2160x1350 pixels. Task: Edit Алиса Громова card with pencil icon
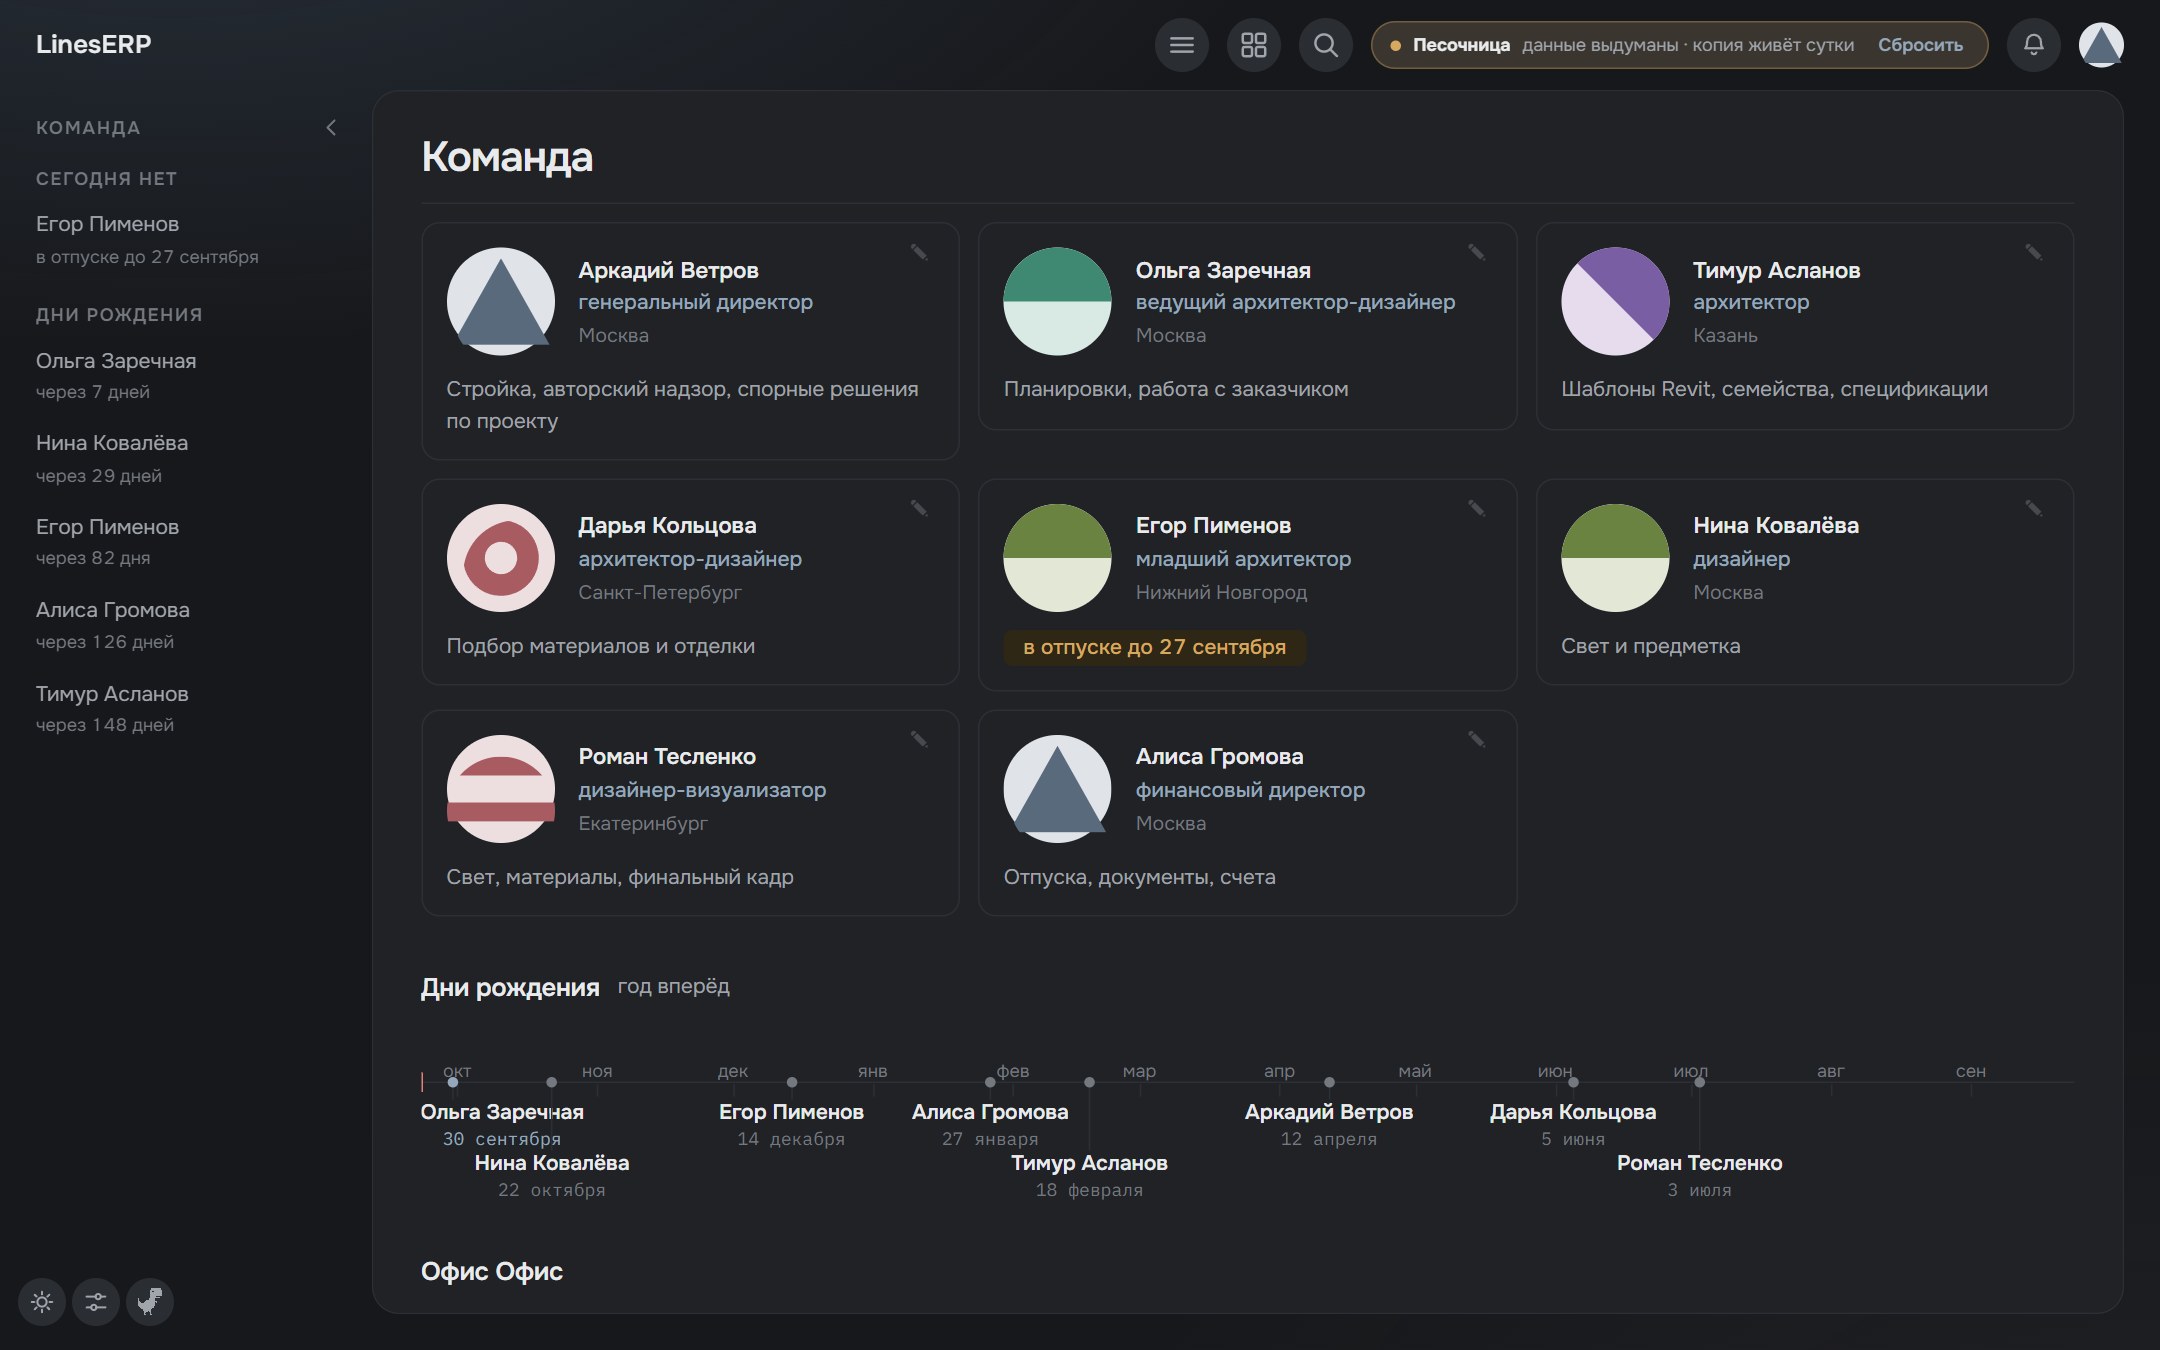pos(1476,739)
